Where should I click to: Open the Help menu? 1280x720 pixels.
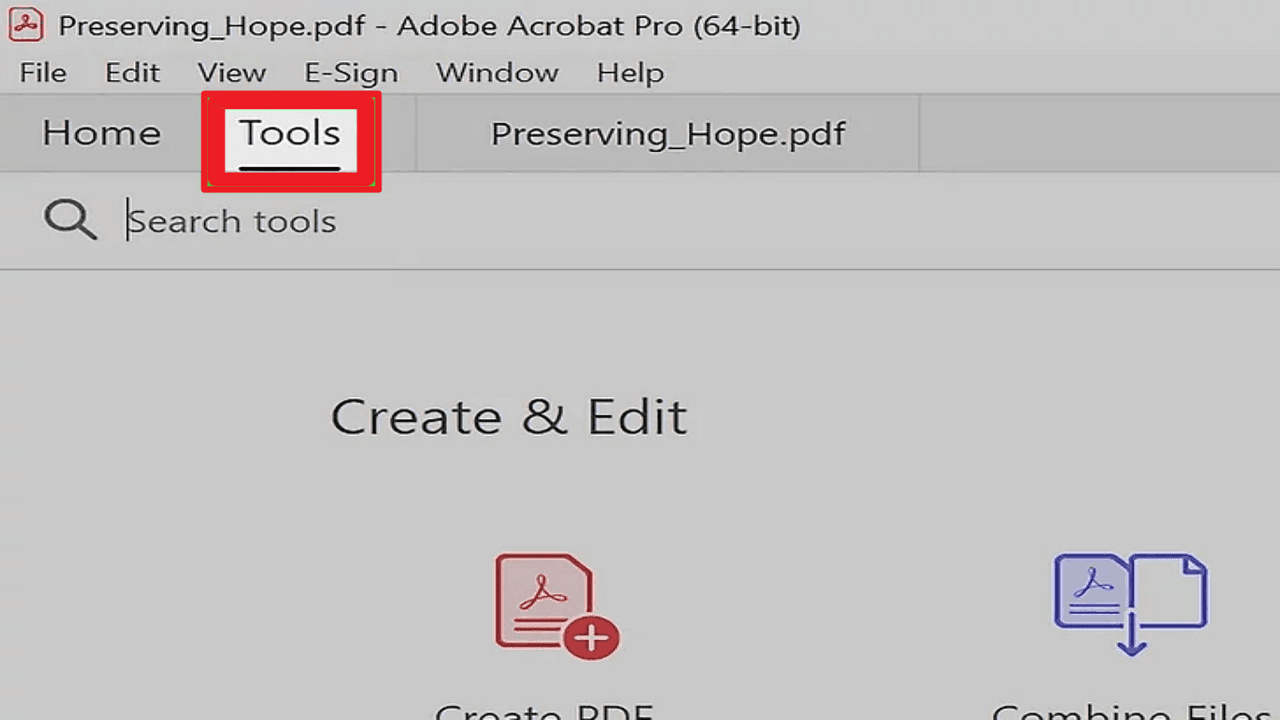[x=630, y=73]
